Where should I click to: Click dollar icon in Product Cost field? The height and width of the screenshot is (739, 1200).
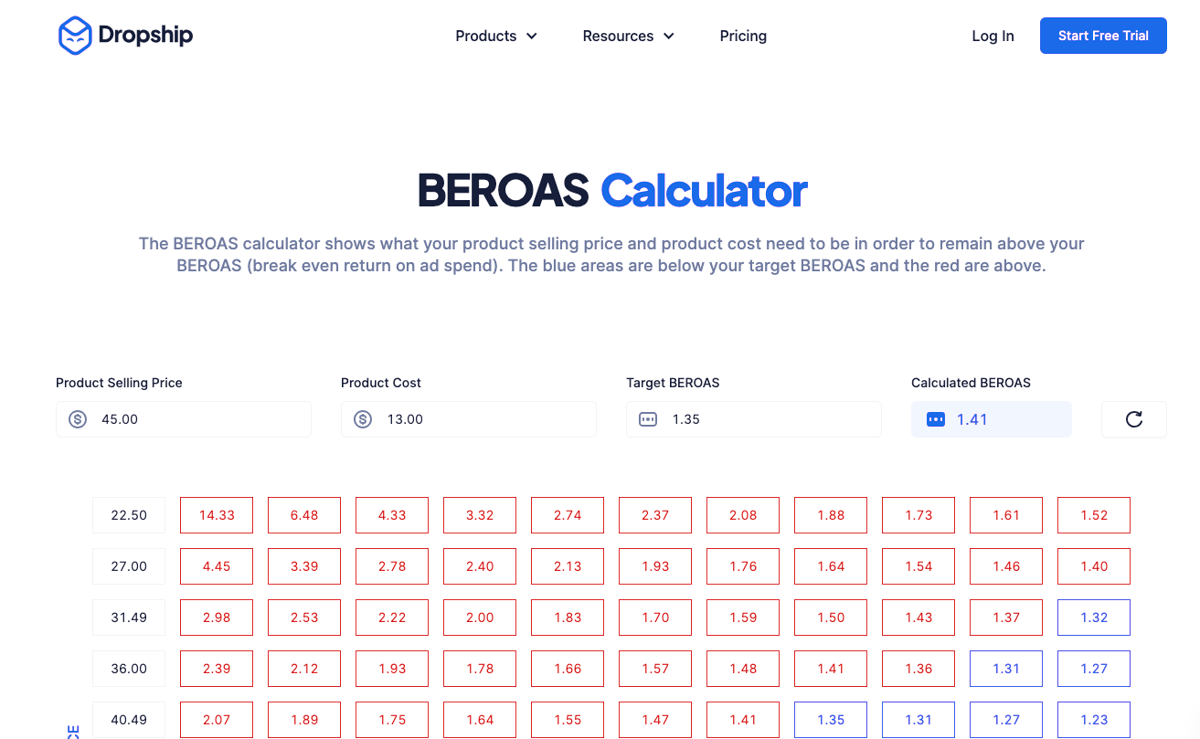(363, 419)
